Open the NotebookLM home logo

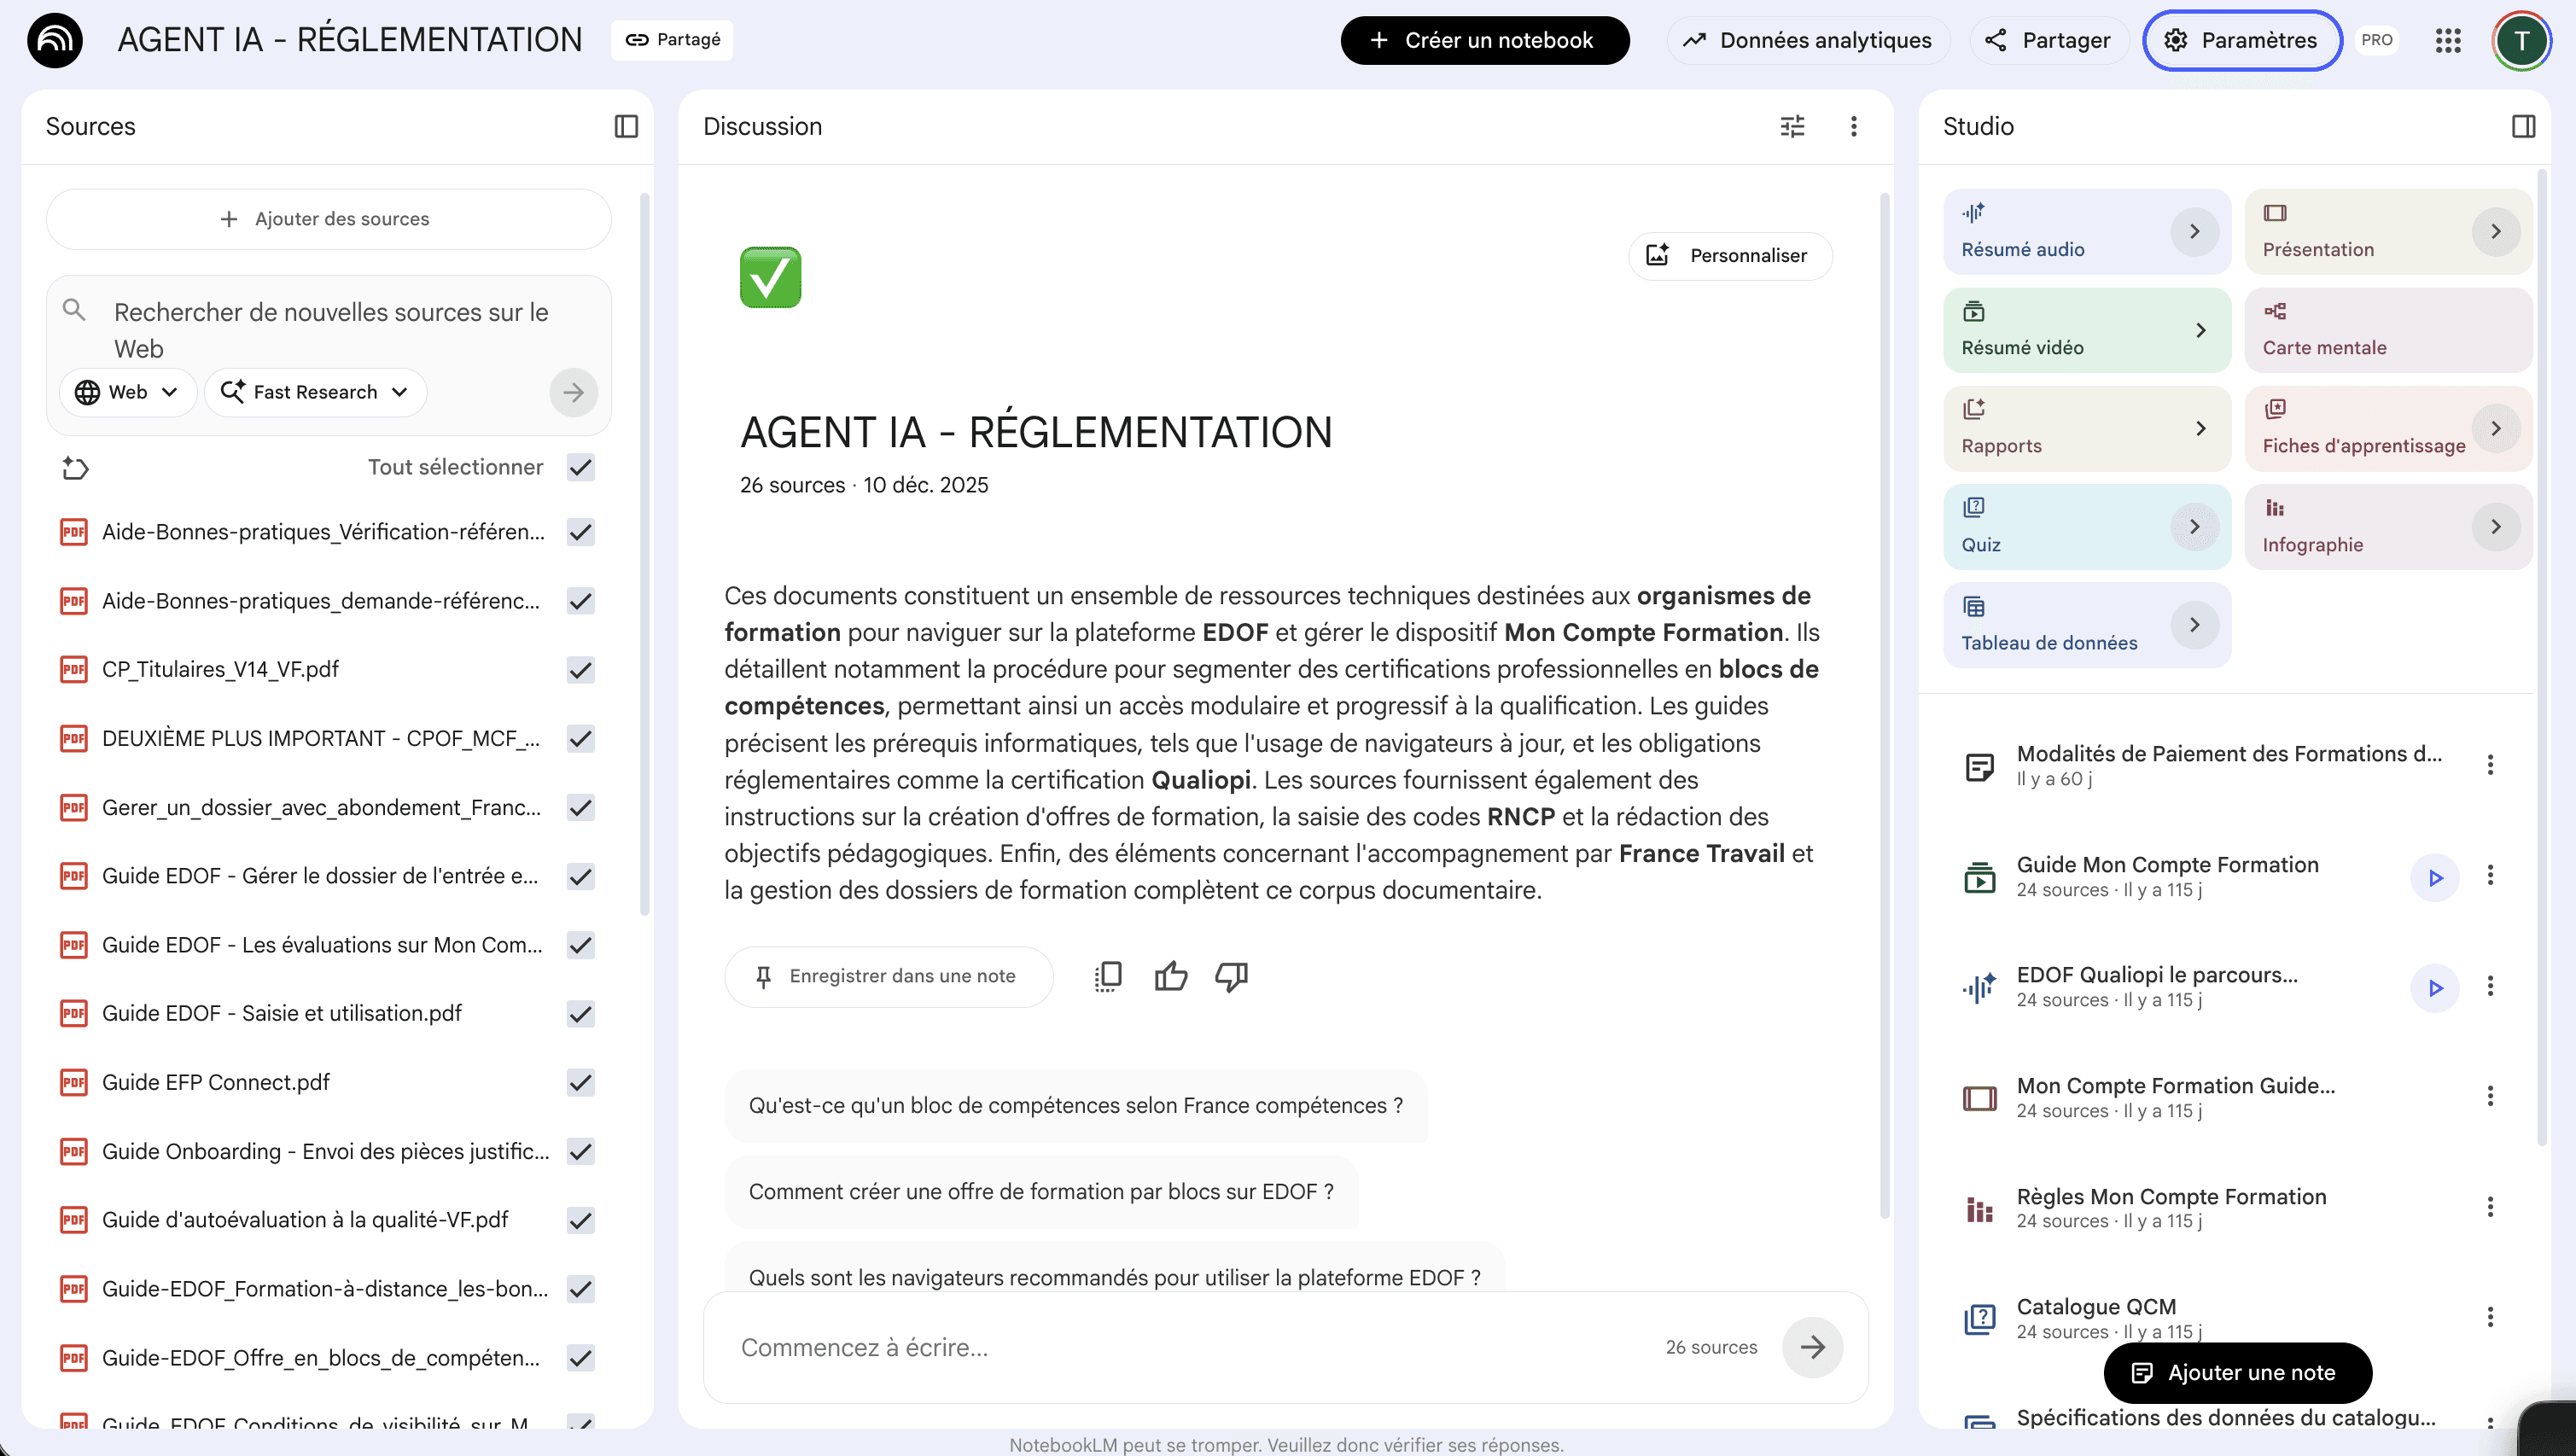pos(55,40)
